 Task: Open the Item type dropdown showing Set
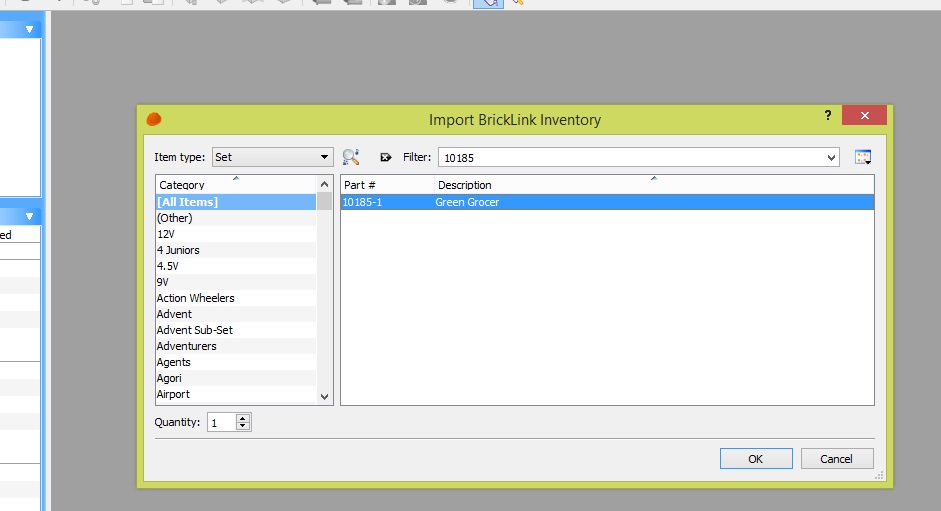pyautogui.click(x=272, y=157)
